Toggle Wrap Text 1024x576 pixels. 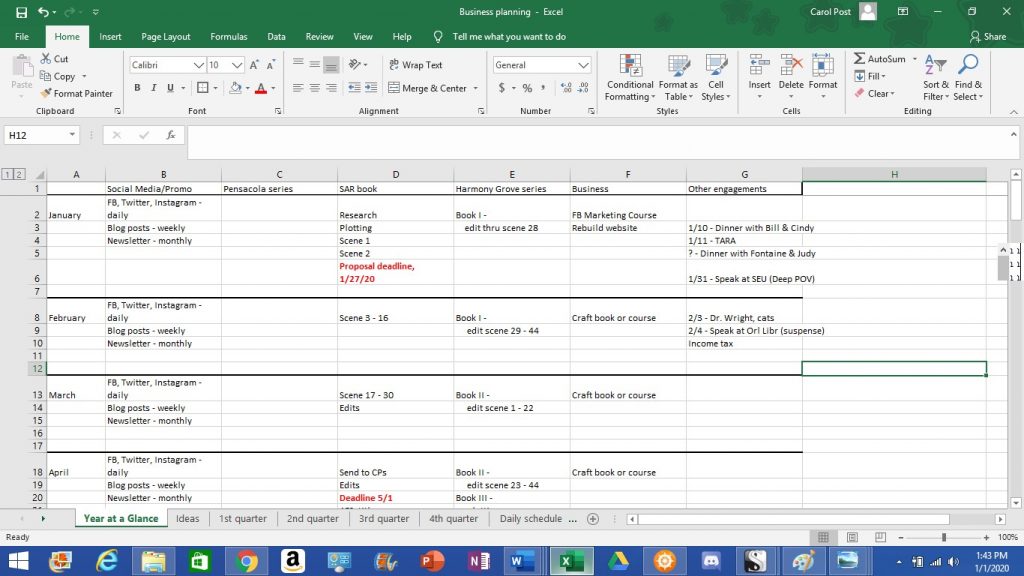tap(415, 65)
